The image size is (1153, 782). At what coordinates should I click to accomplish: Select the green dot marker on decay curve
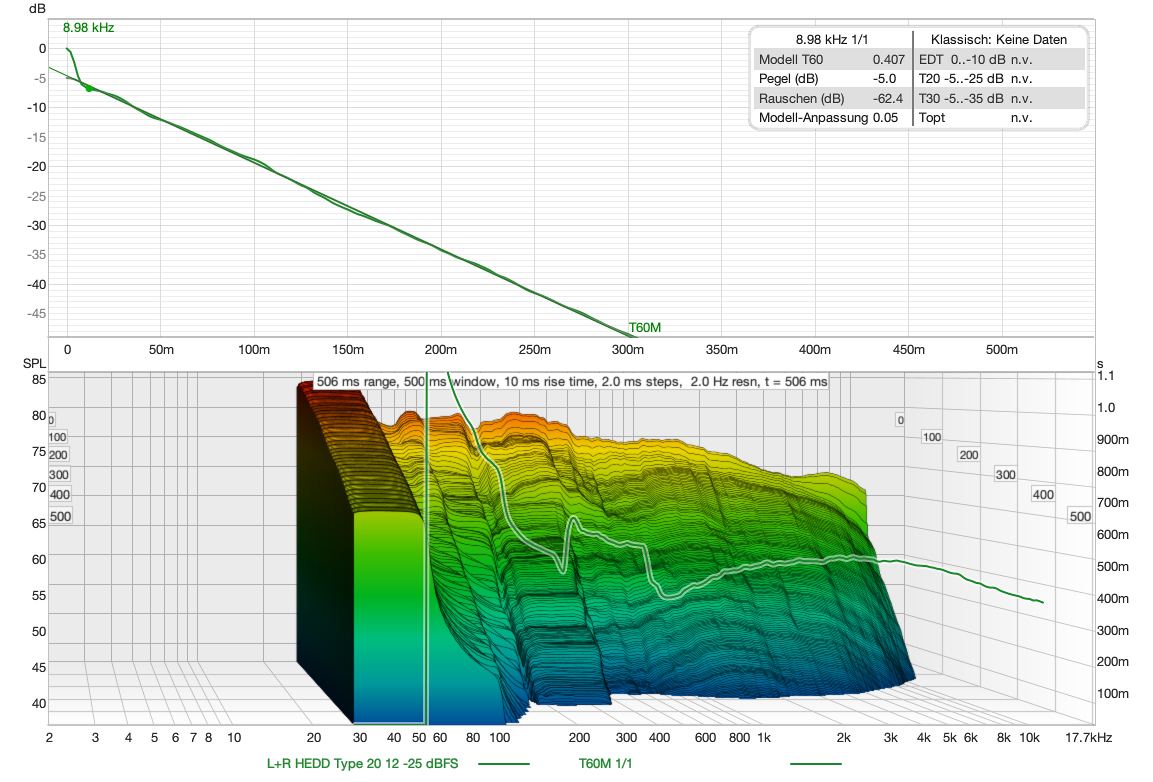coord(89,88)
